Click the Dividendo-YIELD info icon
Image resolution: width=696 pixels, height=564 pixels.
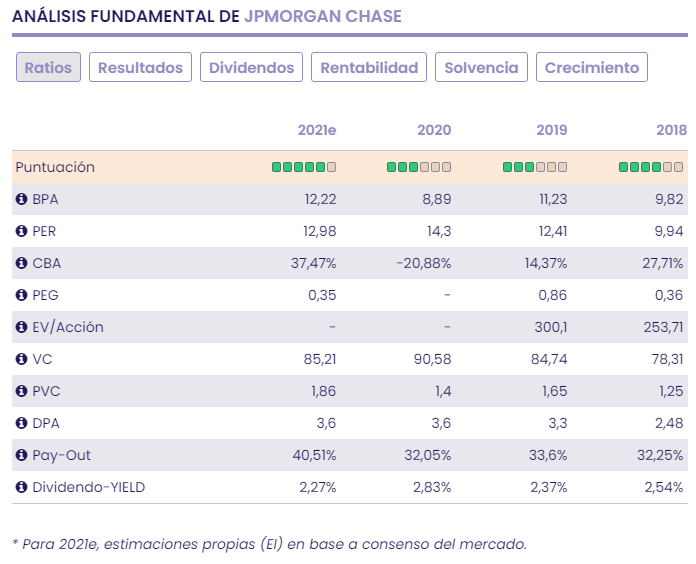[x=21, y=487]
